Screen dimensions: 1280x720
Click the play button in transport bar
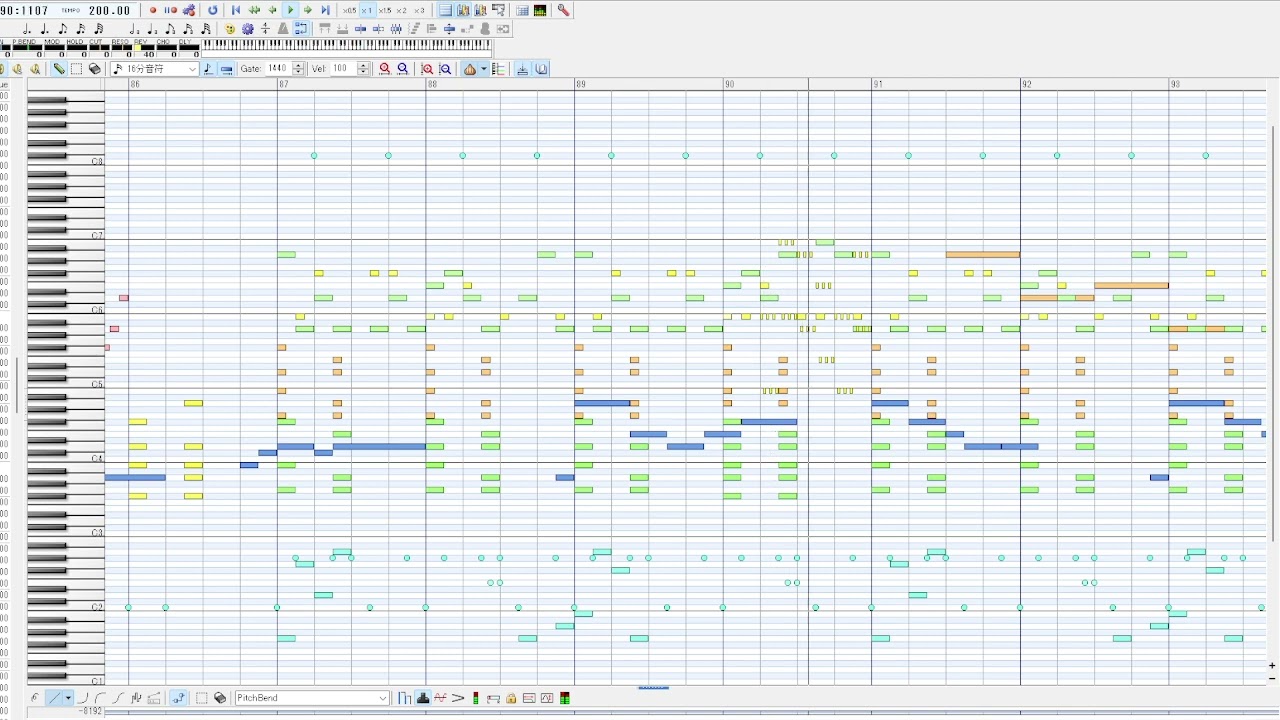pos(290,10)
